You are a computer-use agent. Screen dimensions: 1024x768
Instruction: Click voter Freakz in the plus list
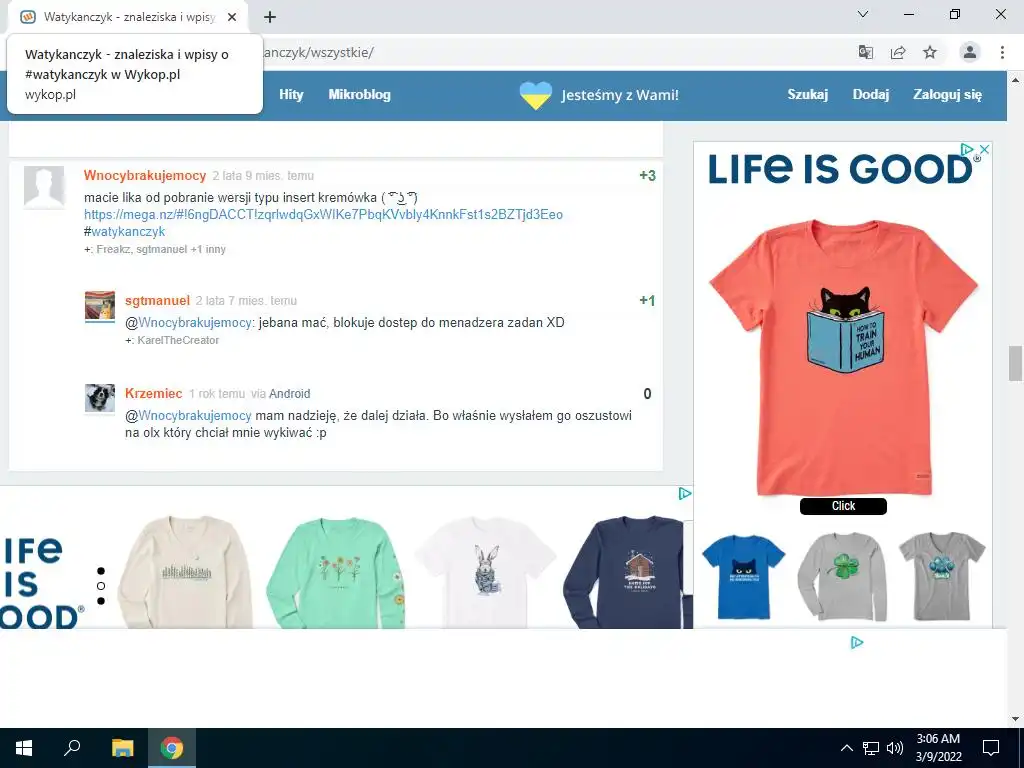(114, 249)
